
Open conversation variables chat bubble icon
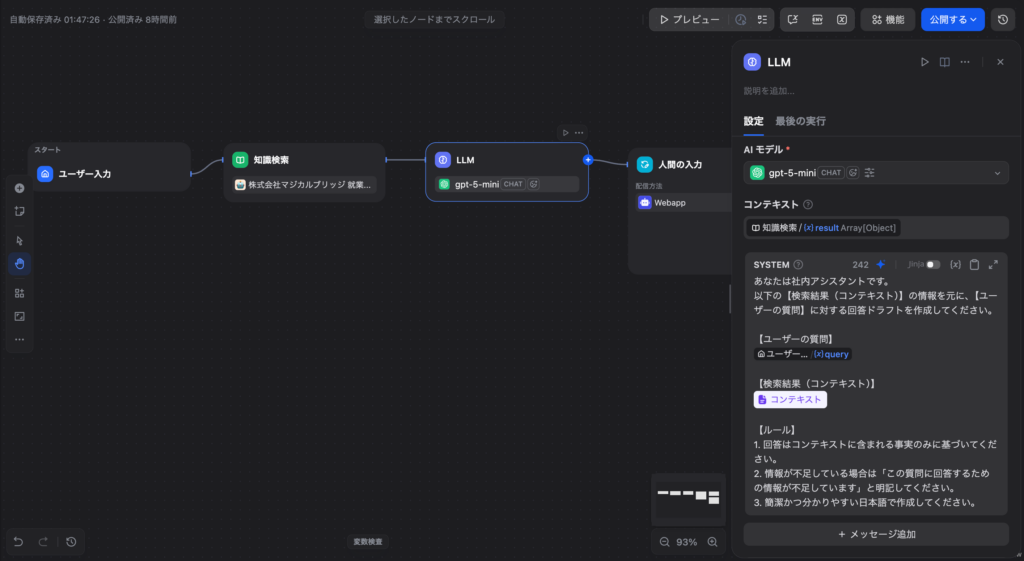click(793, 20)
